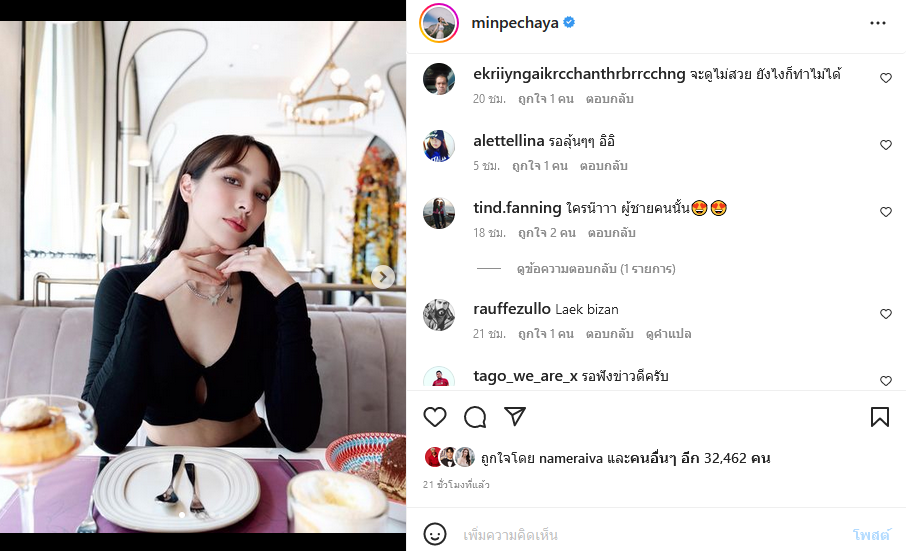The image size is (906, 551).
Task: Go to next photo in carousel
Action: pos(383,277)
